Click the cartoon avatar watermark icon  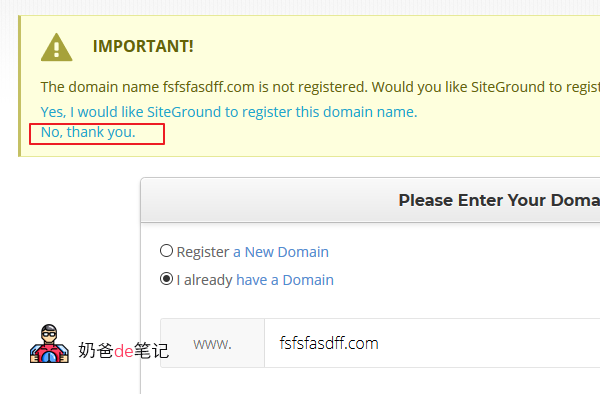49,344
